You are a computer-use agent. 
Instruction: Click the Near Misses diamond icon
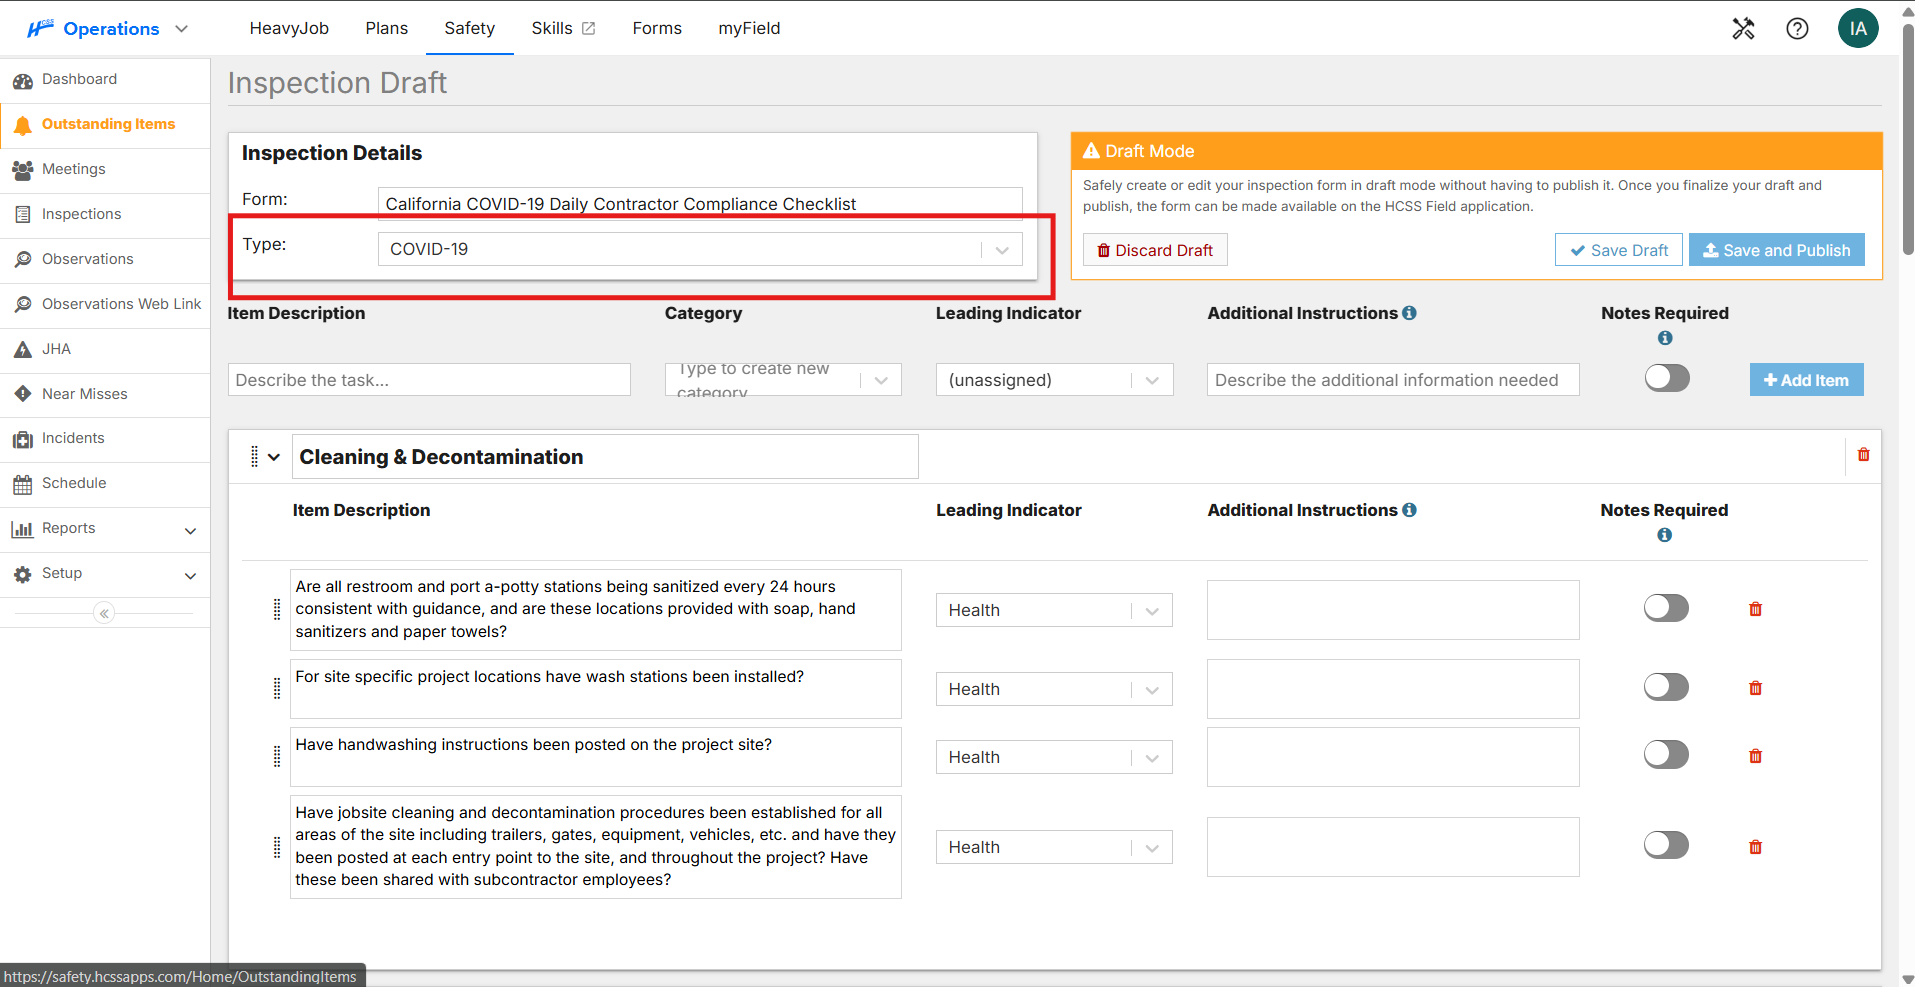coord(22,394)
